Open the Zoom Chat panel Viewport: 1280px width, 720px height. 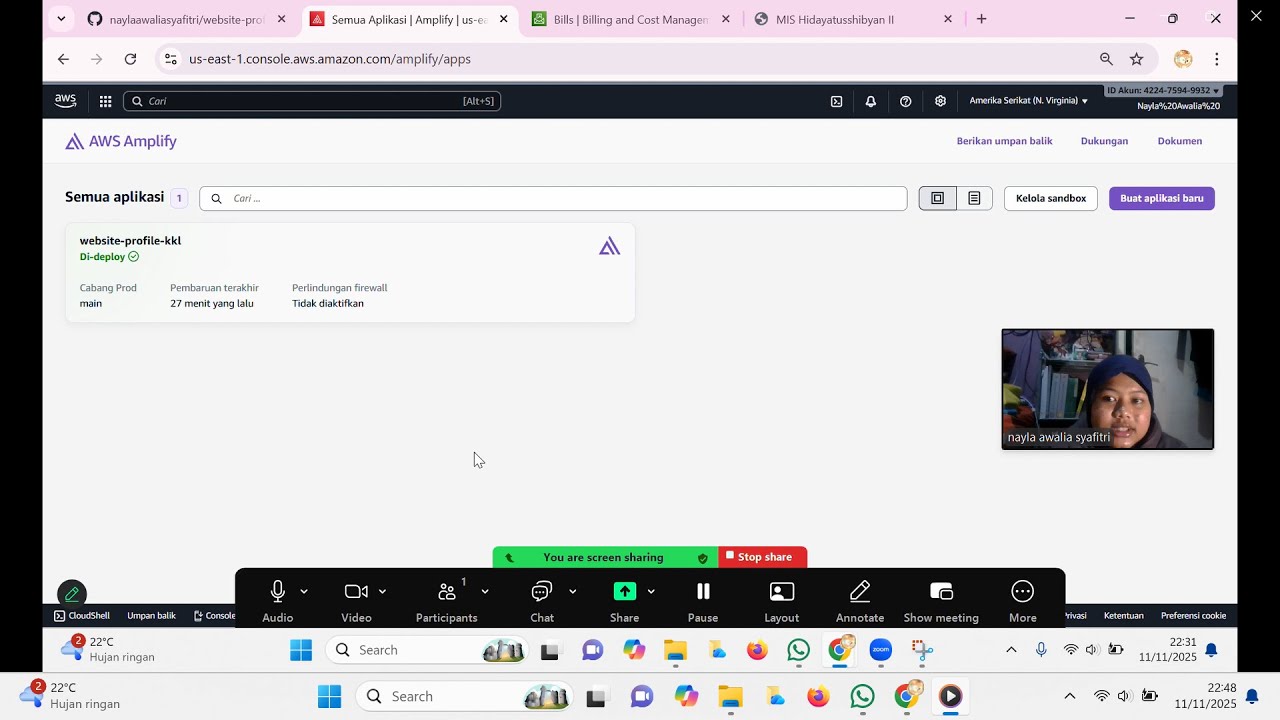click(x=542, y=600)
